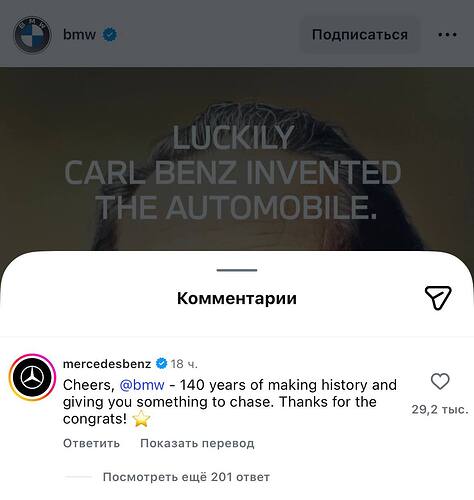
Task: Tap the mercedesbenz verified badge
Action: coord(162,363)
